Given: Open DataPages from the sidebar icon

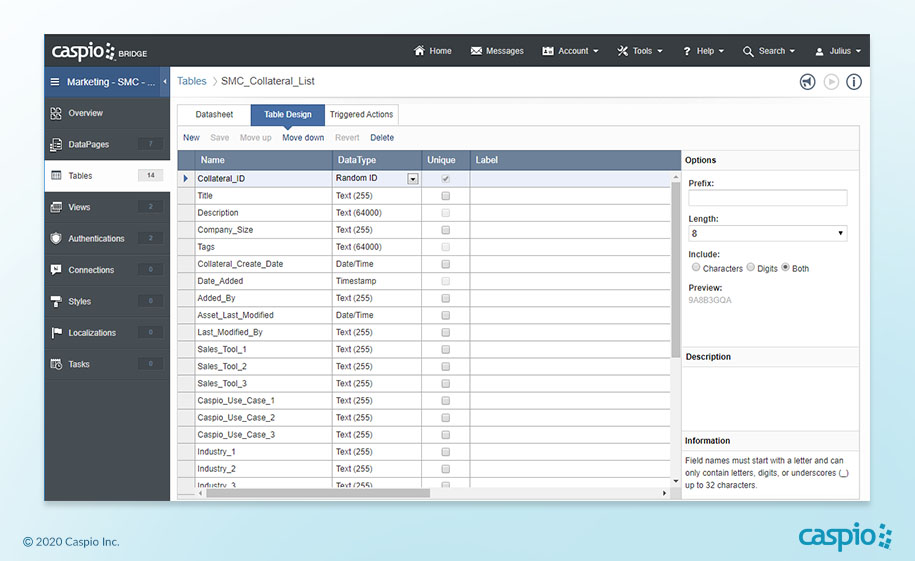Looking at the screenshot, I should (56, 145).
